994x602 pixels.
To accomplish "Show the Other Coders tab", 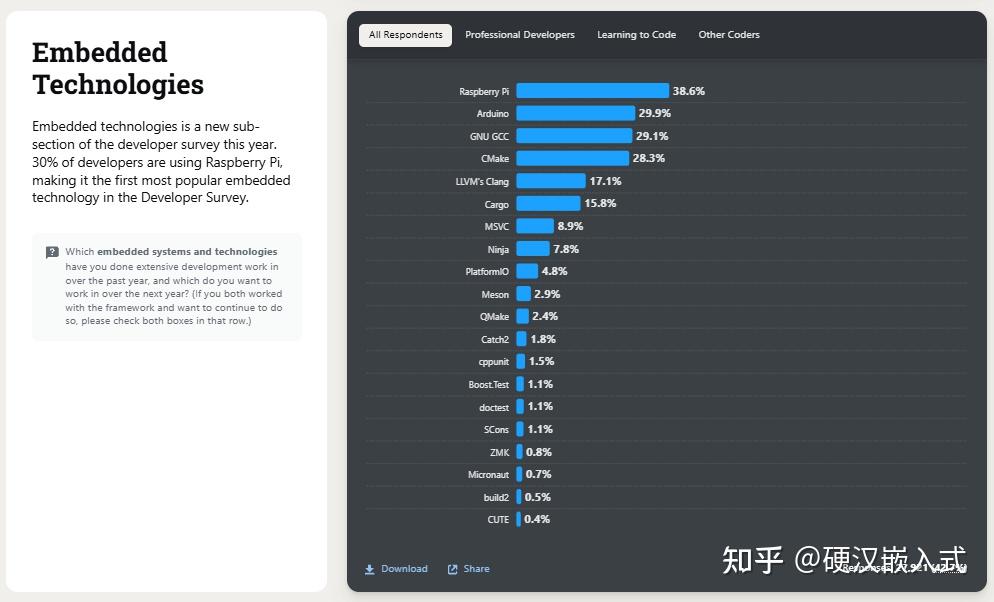I will [729, 35].
